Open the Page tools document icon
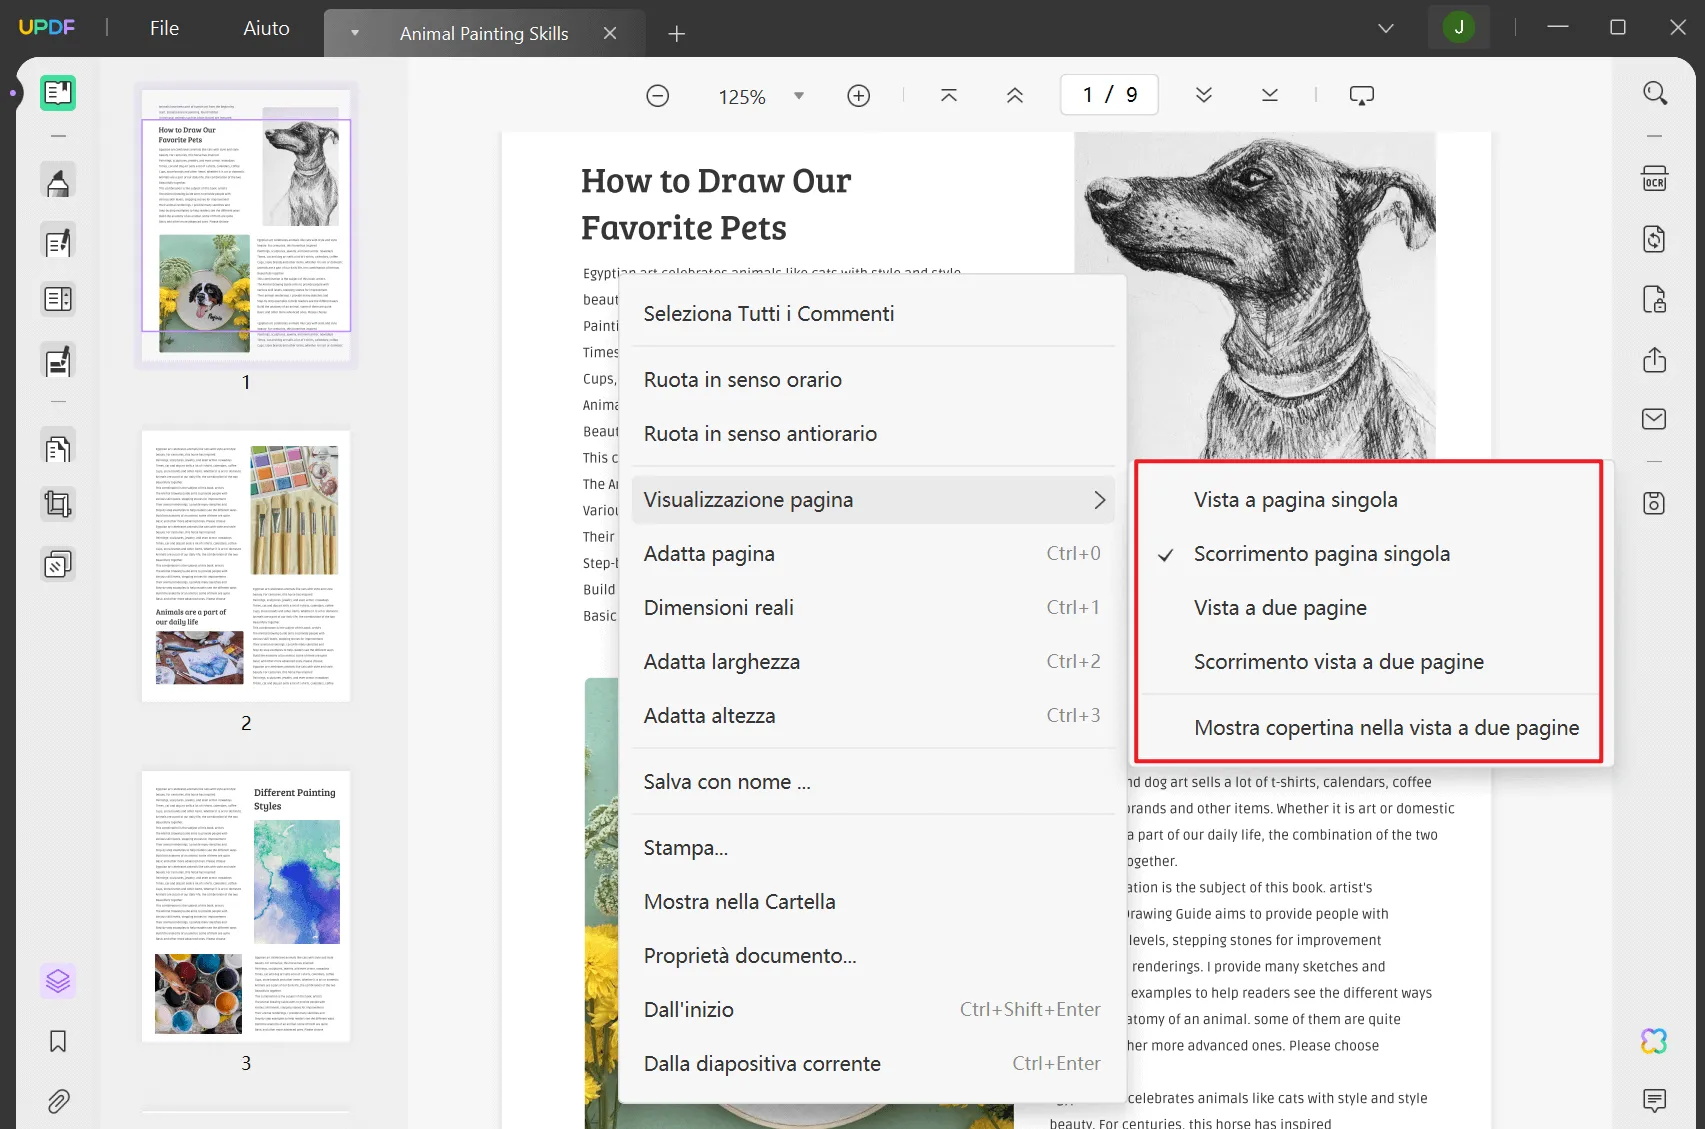The width and height of the screenshot is (1705, 1129). tap(58, 448)
